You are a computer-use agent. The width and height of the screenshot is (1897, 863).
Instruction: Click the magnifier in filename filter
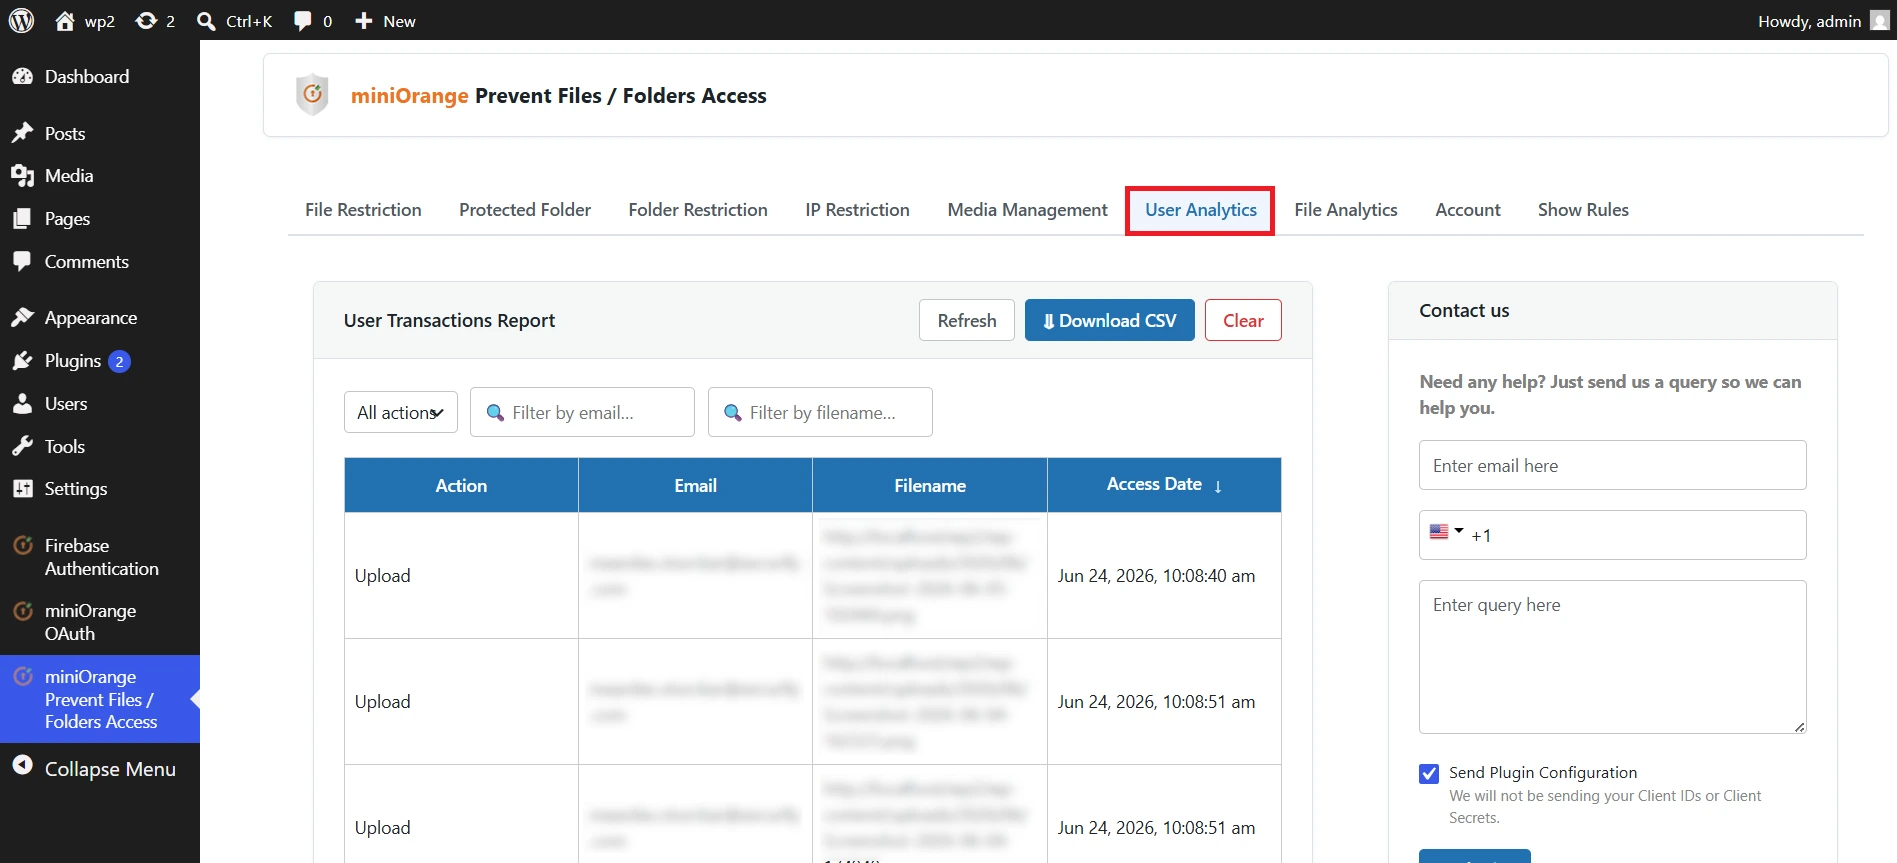pyautogui.click(x=732, y=412)
